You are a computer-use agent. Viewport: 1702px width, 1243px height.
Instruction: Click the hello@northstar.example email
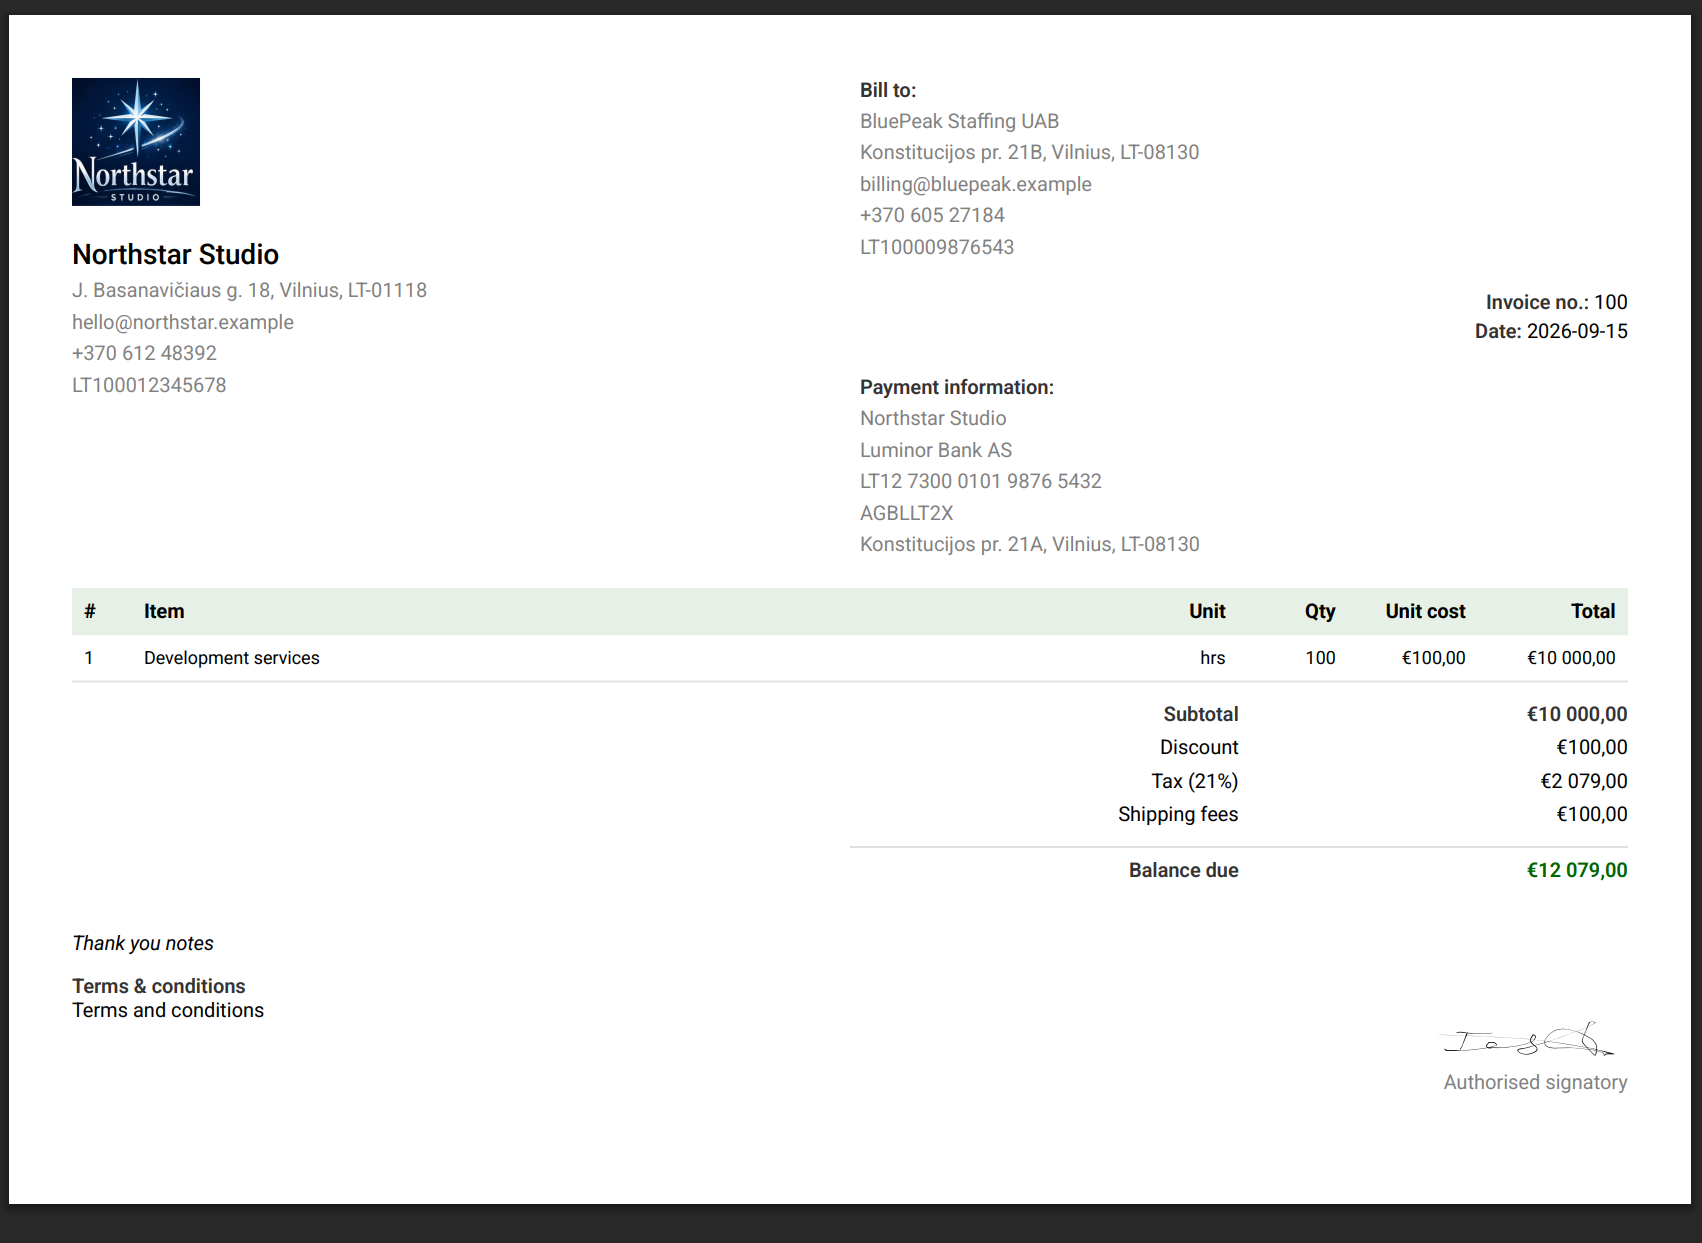[x=183, y=322]
